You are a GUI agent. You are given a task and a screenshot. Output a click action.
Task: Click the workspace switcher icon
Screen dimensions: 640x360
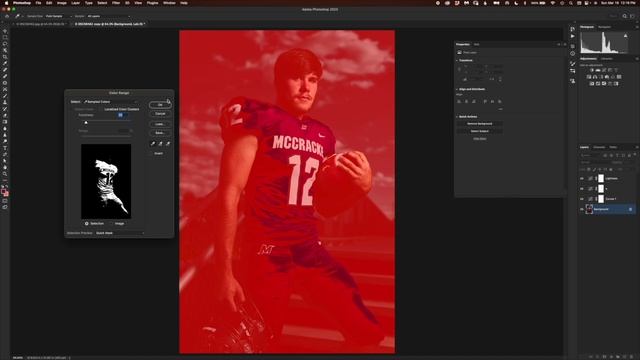point(632,16)
